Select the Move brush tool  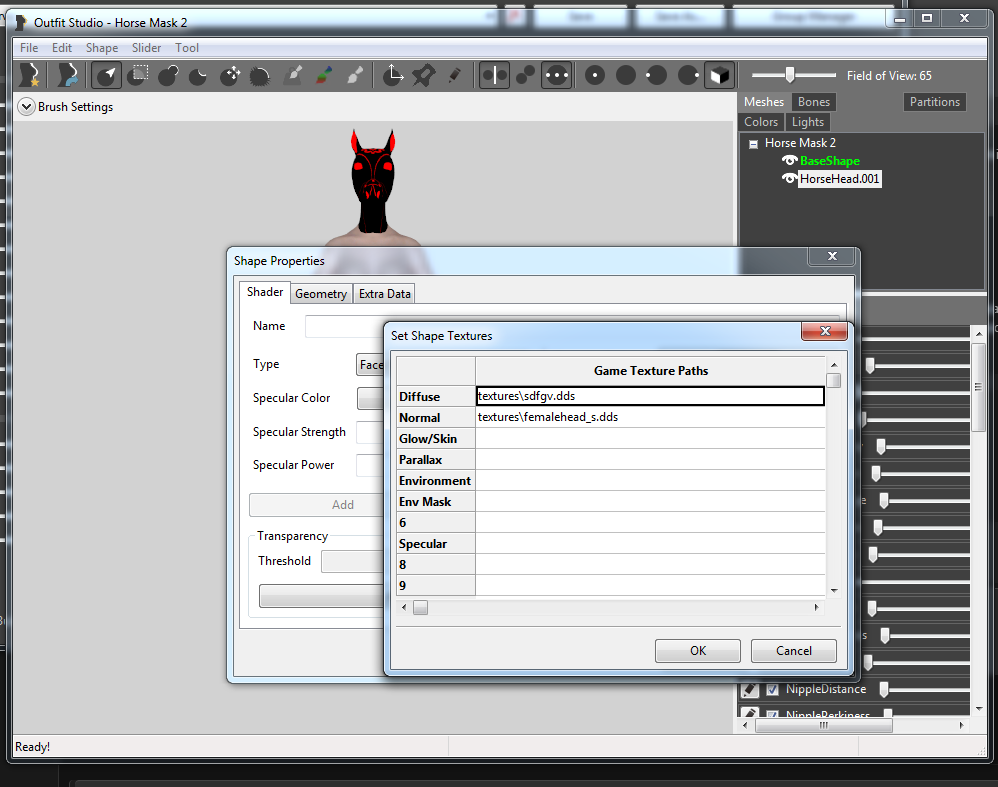click(230, 75)
